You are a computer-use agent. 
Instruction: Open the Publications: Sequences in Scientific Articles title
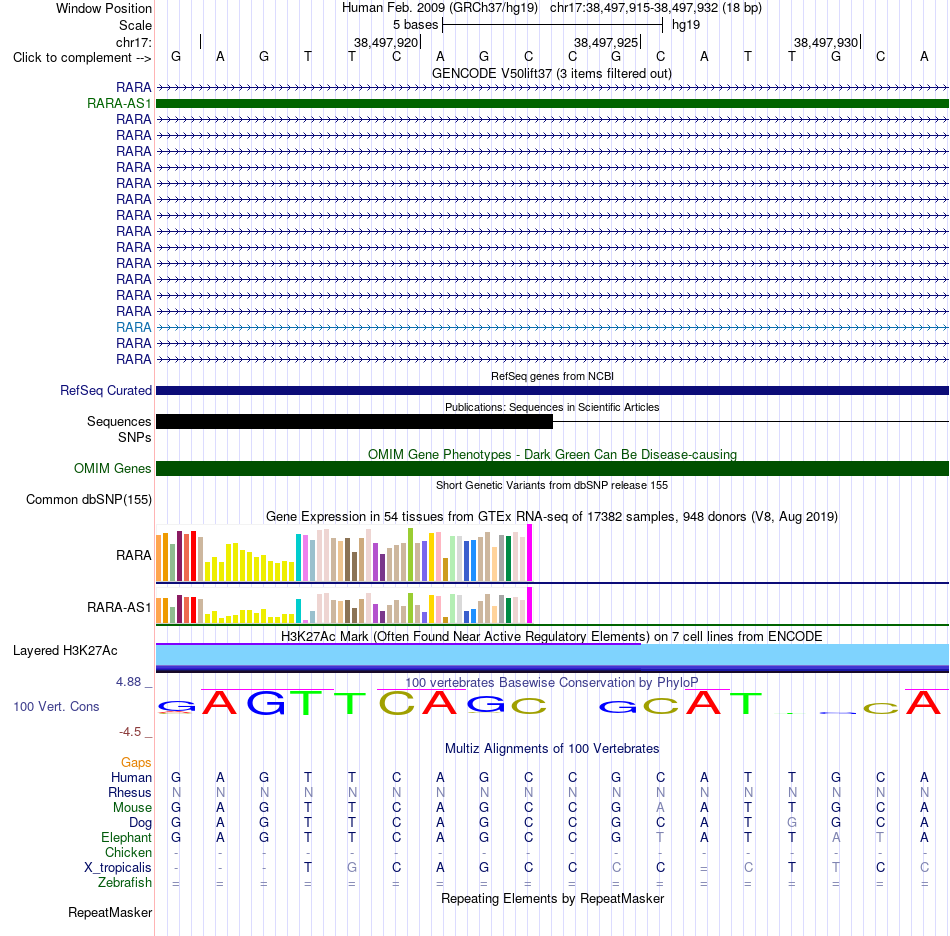tap(552, 407)
